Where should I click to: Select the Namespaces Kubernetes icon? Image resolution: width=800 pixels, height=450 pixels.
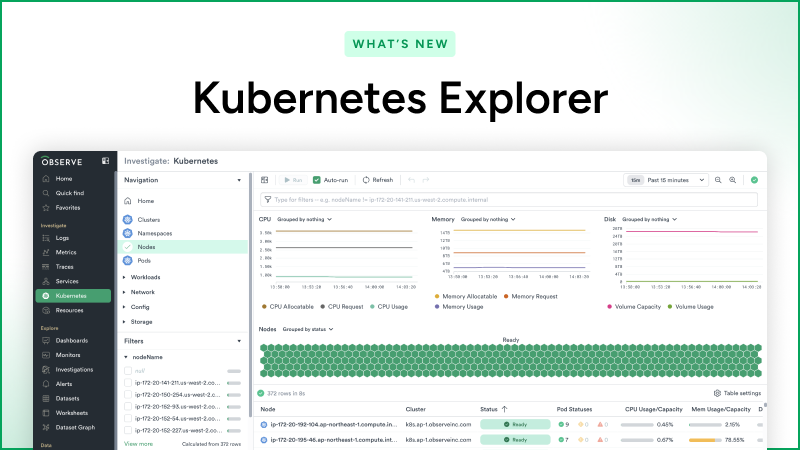click(x=128, y=233)
